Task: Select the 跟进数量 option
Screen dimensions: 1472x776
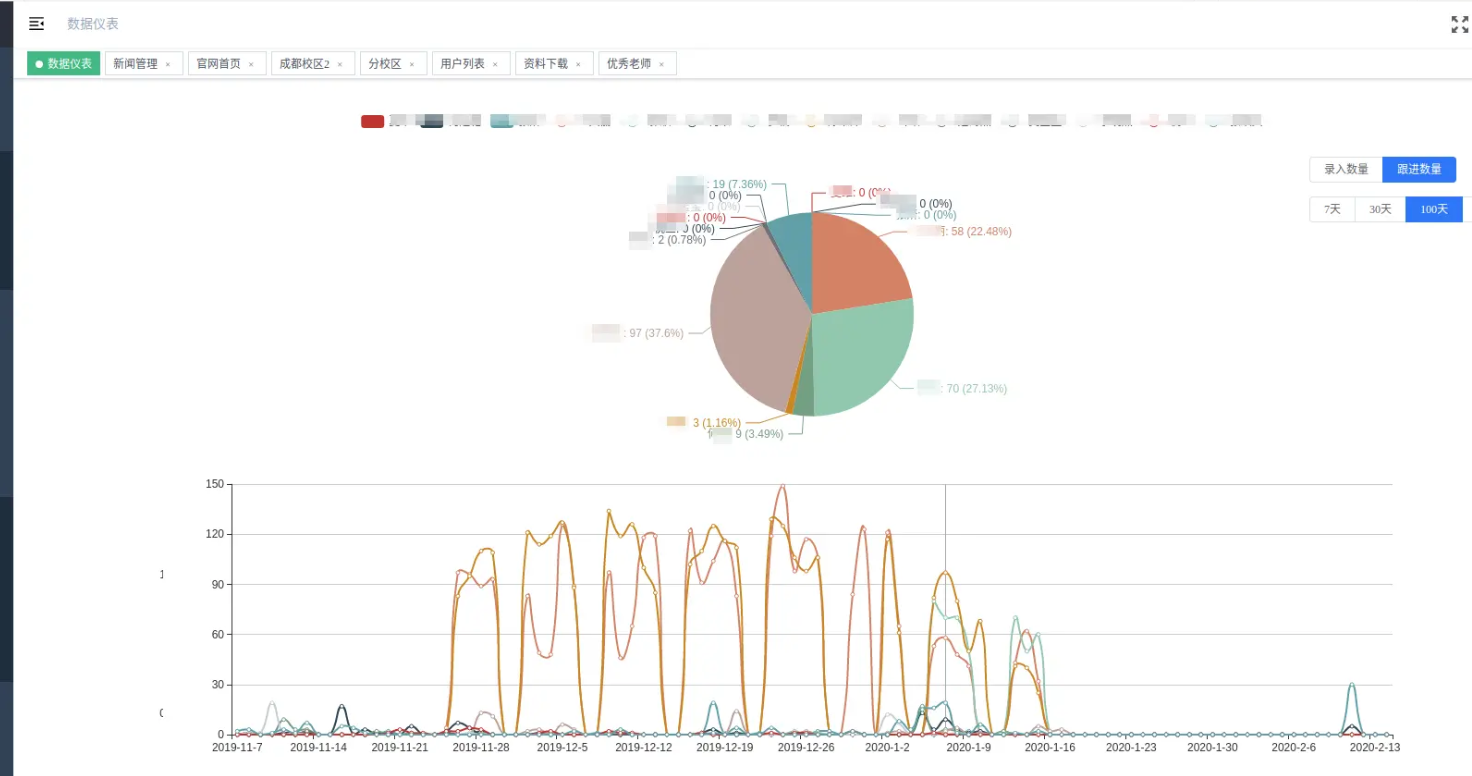Action: (1419, 170)
